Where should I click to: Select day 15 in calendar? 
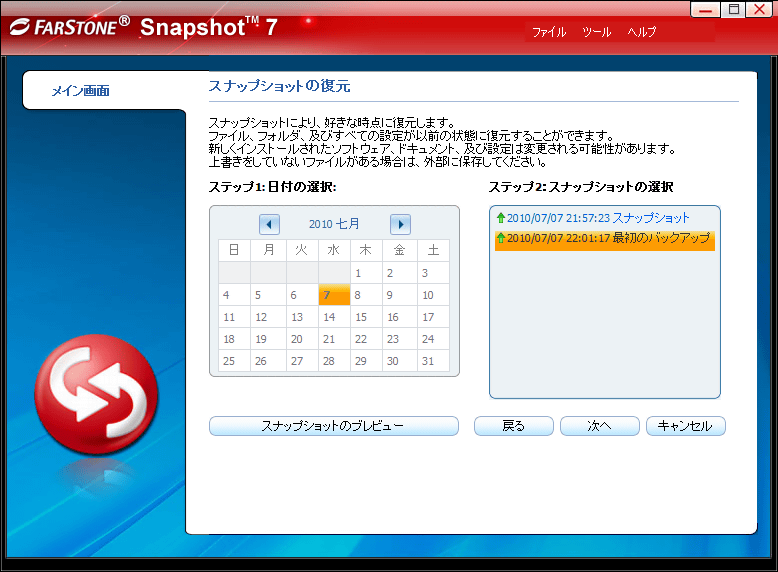point(366,317)
